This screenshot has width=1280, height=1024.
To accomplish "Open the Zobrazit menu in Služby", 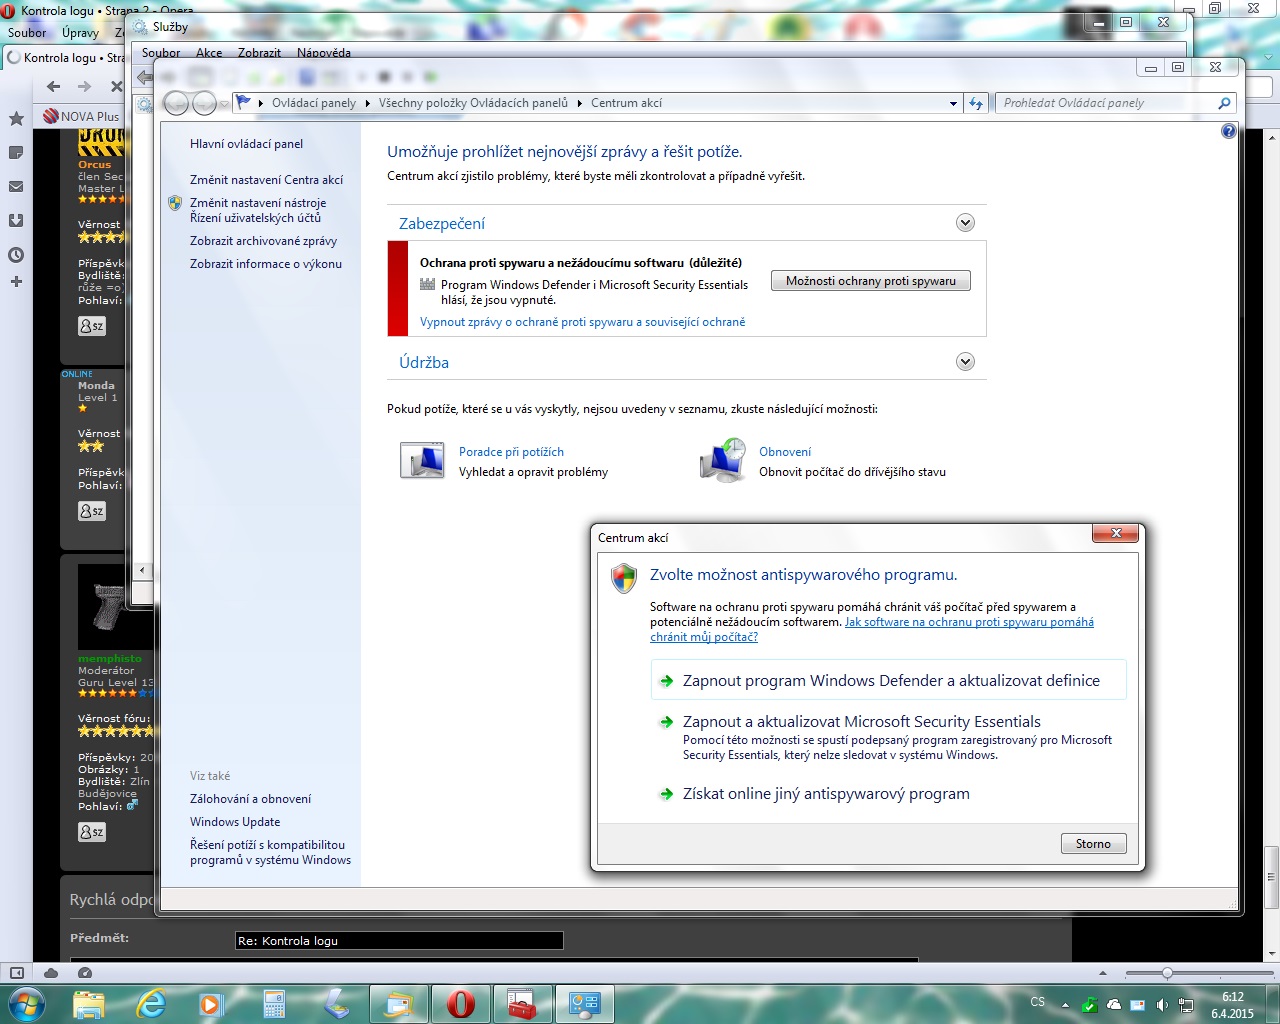I will click(259, 53).
